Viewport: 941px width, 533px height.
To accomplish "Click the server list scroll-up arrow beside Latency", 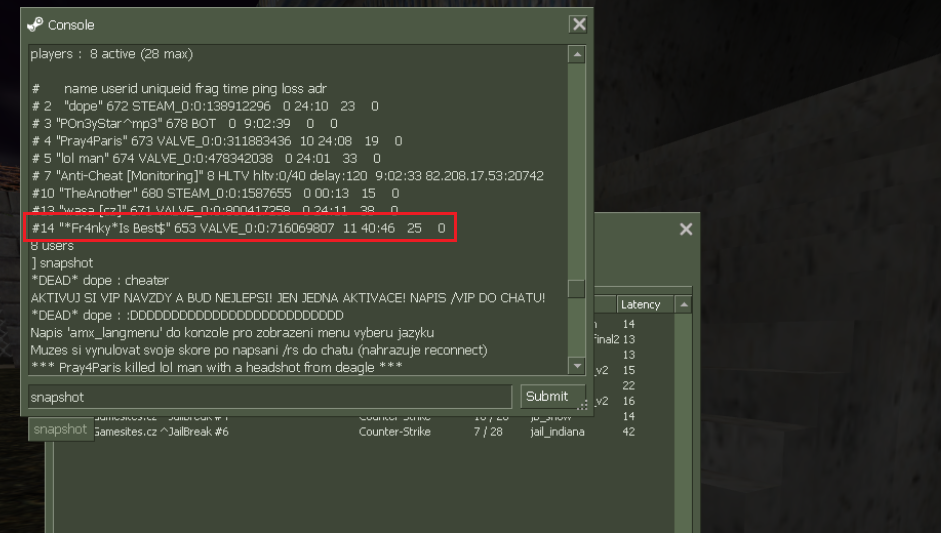I will (684, 304).
